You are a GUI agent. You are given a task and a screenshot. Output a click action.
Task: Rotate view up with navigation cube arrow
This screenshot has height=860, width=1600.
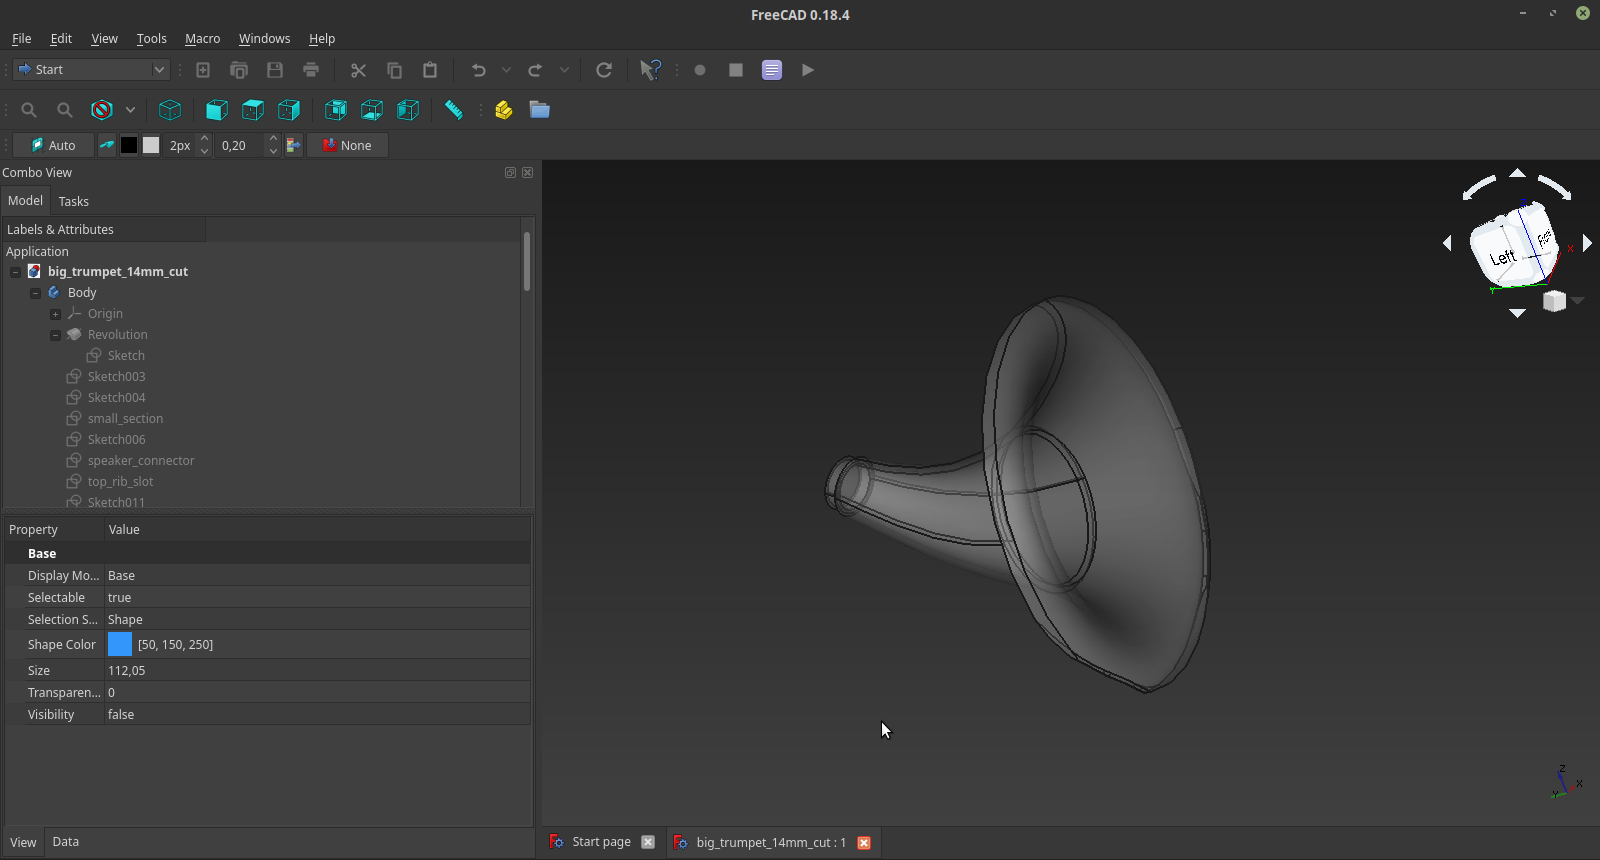pyautogui.click(x=1517, y=173)
